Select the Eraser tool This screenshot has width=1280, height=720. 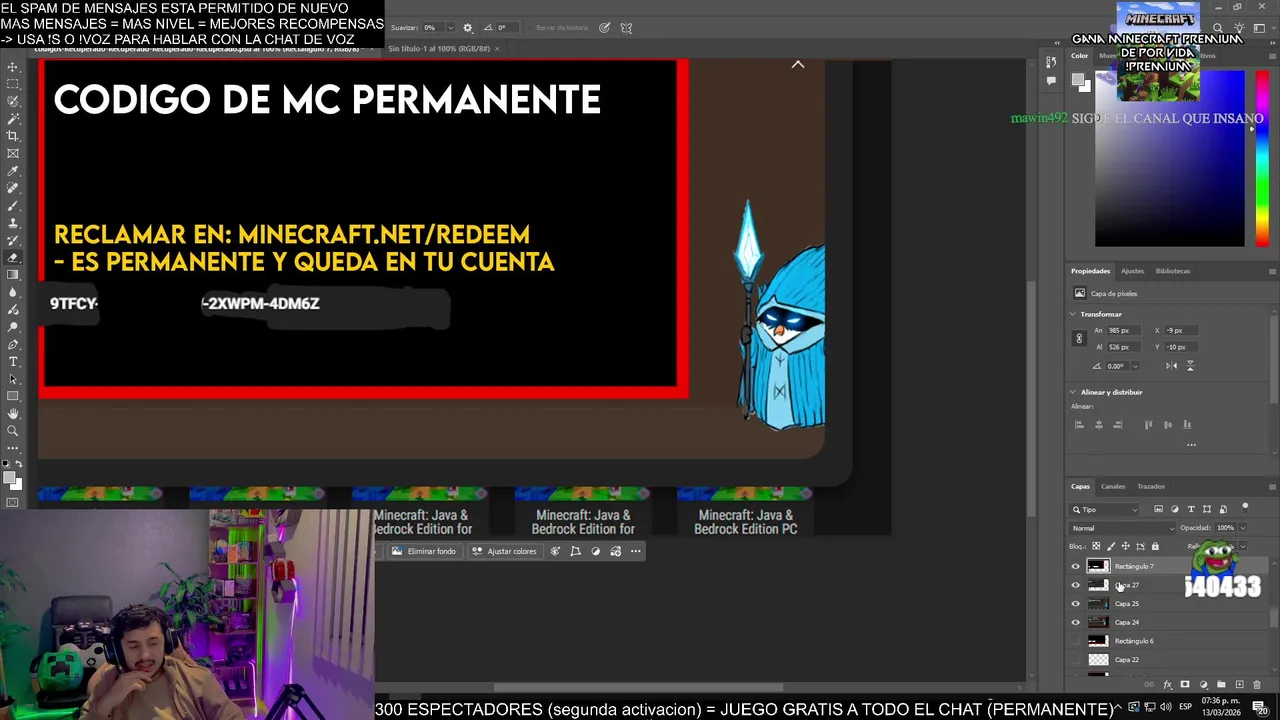(x=13, y=258)
